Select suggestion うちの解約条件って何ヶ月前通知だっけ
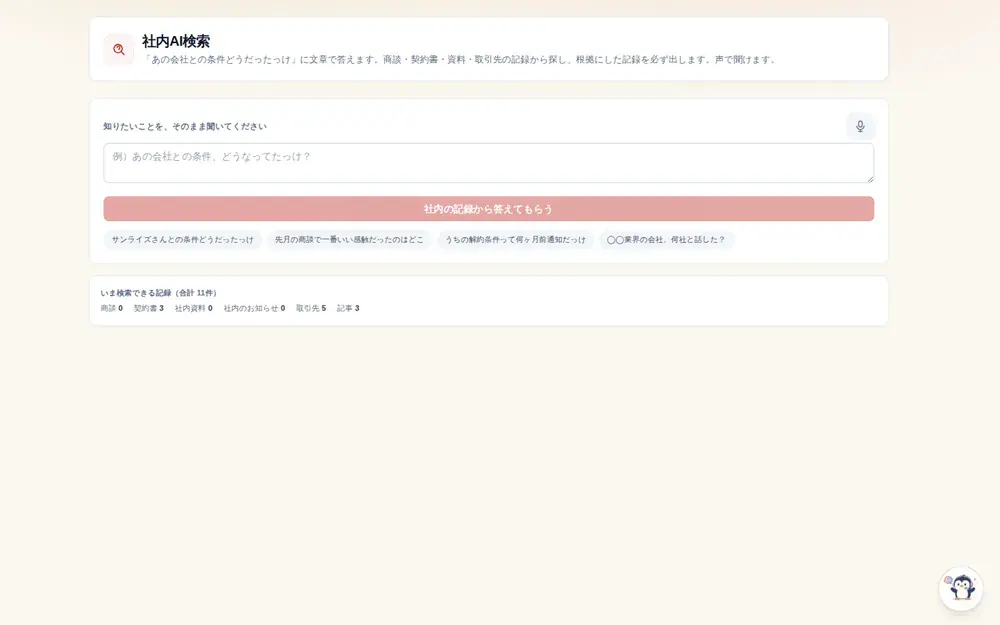 (515, 240)
